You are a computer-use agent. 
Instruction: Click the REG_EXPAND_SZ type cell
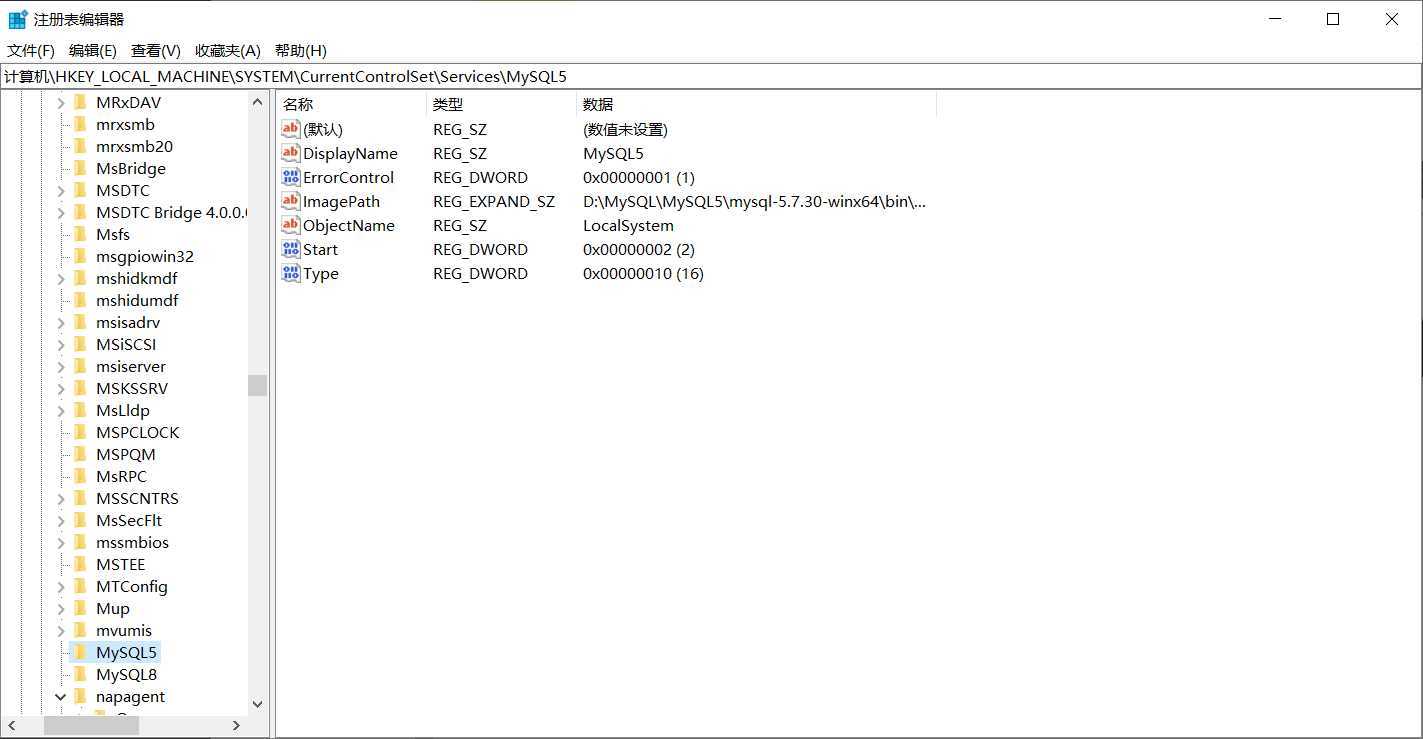(x=493, y=201)
